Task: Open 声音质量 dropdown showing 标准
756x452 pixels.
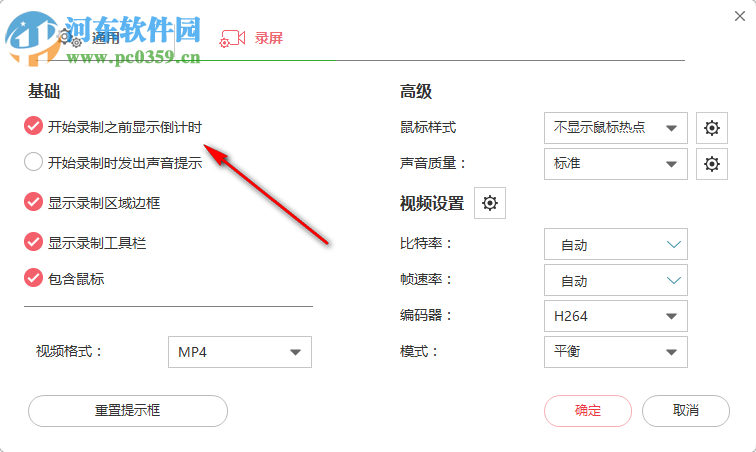Action: click(x=616, y=164)
